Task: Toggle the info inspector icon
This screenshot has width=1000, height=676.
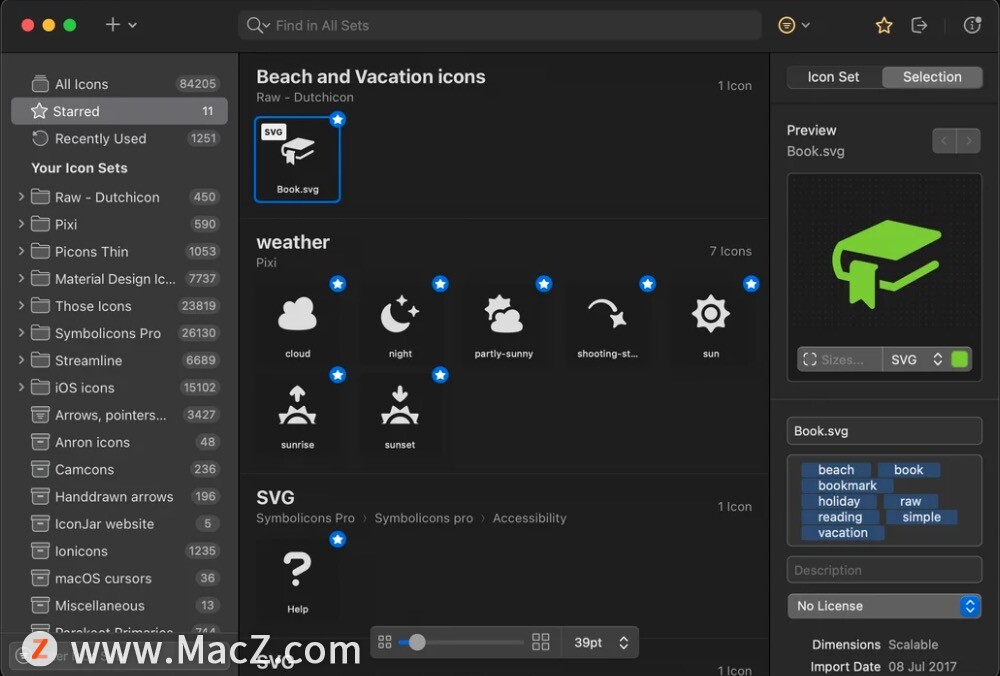Action: tap(971, 25)
